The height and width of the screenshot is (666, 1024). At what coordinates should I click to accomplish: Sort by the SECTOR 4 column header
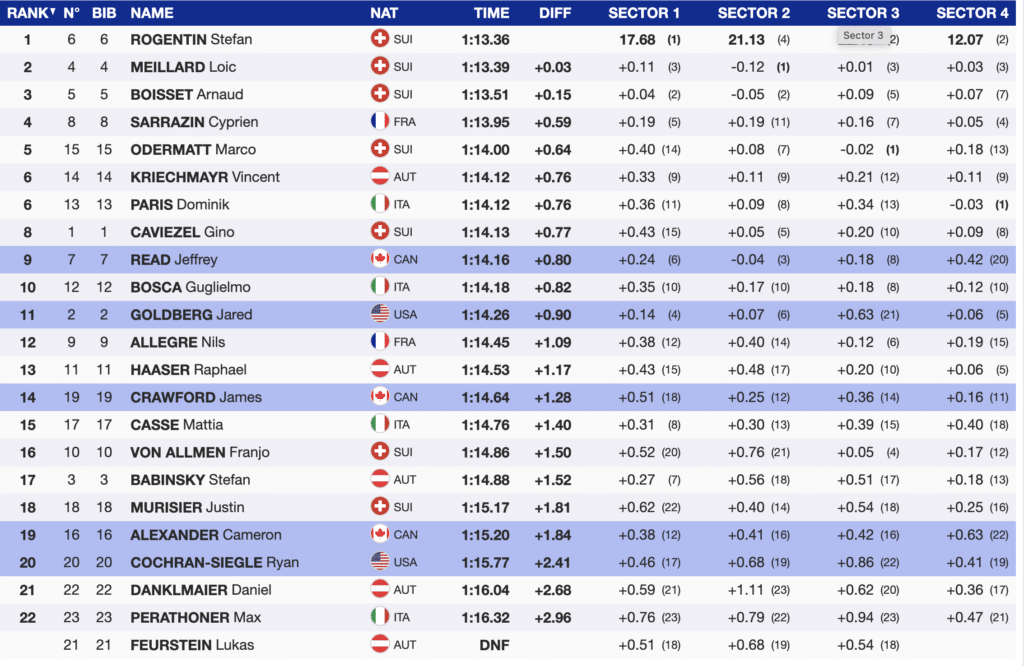pos(972,13)
